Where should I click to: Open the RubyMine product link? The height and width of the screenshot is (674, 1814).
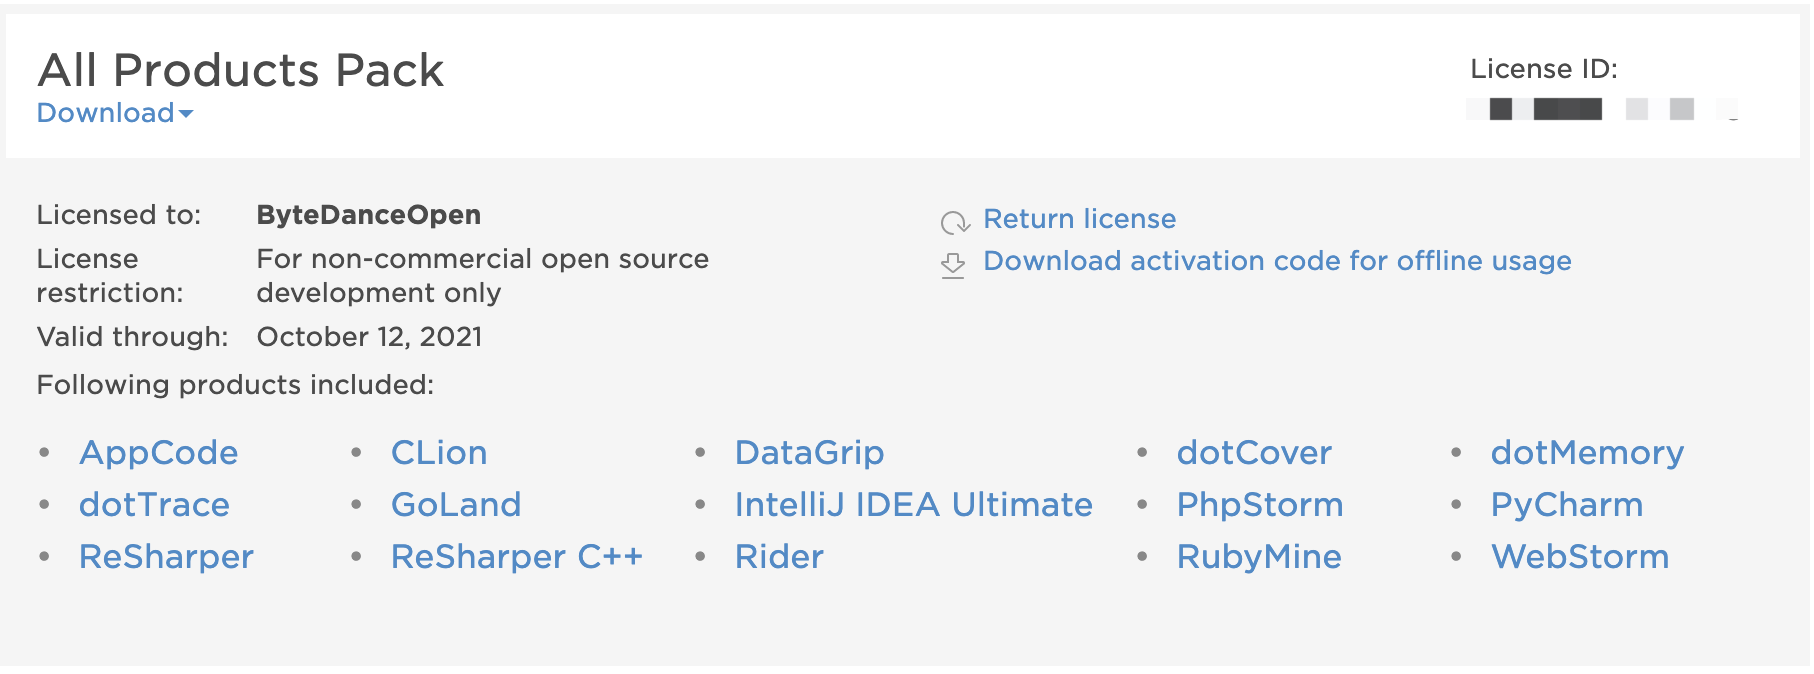click(1259, 557)
